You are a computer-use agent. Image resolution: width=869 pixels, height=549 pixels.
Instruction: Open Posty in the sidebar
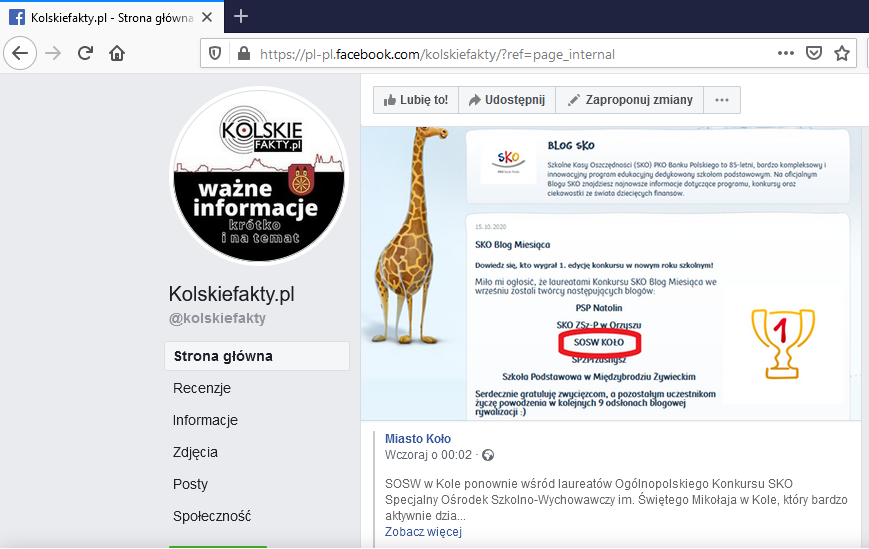coord(190,484)
